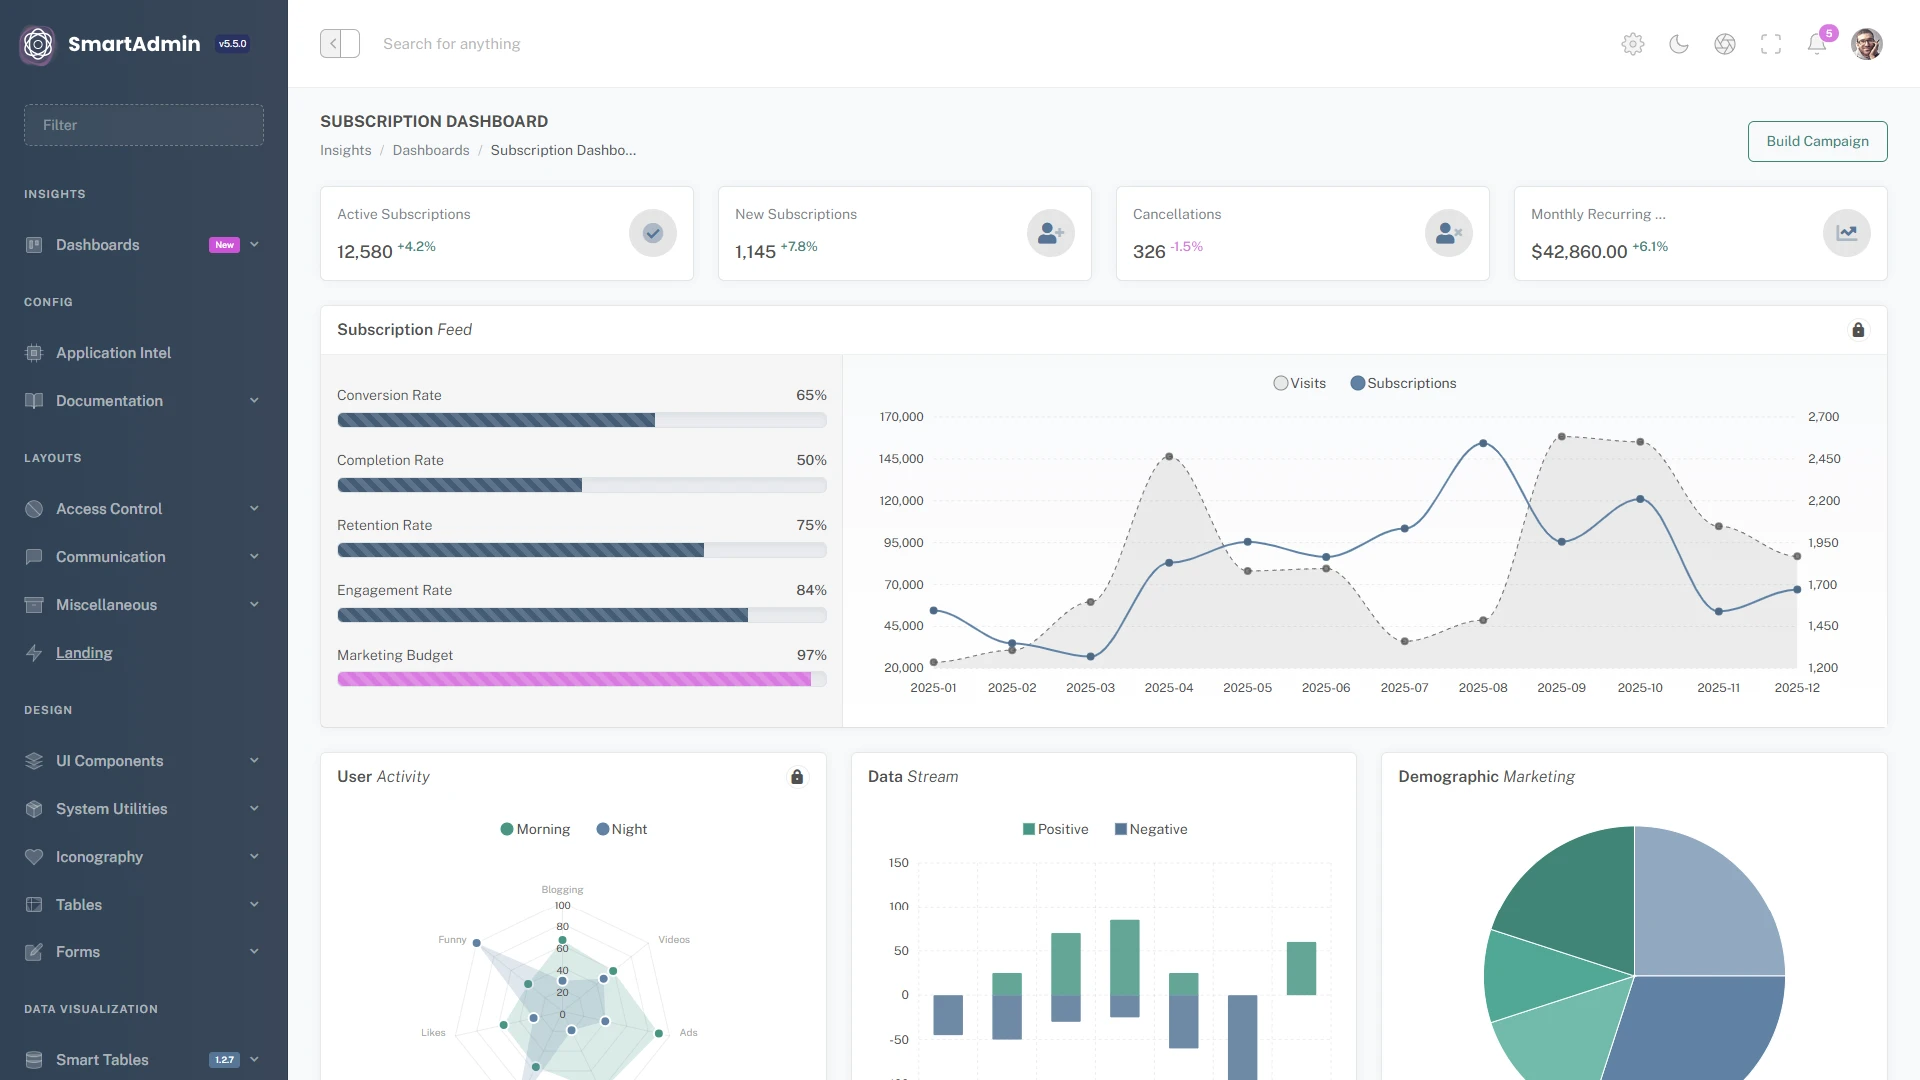Click the User Activity lock icon
The height and width of the screenshot is (1080, 1920).
pyautogui.click(x=797, y=777)
